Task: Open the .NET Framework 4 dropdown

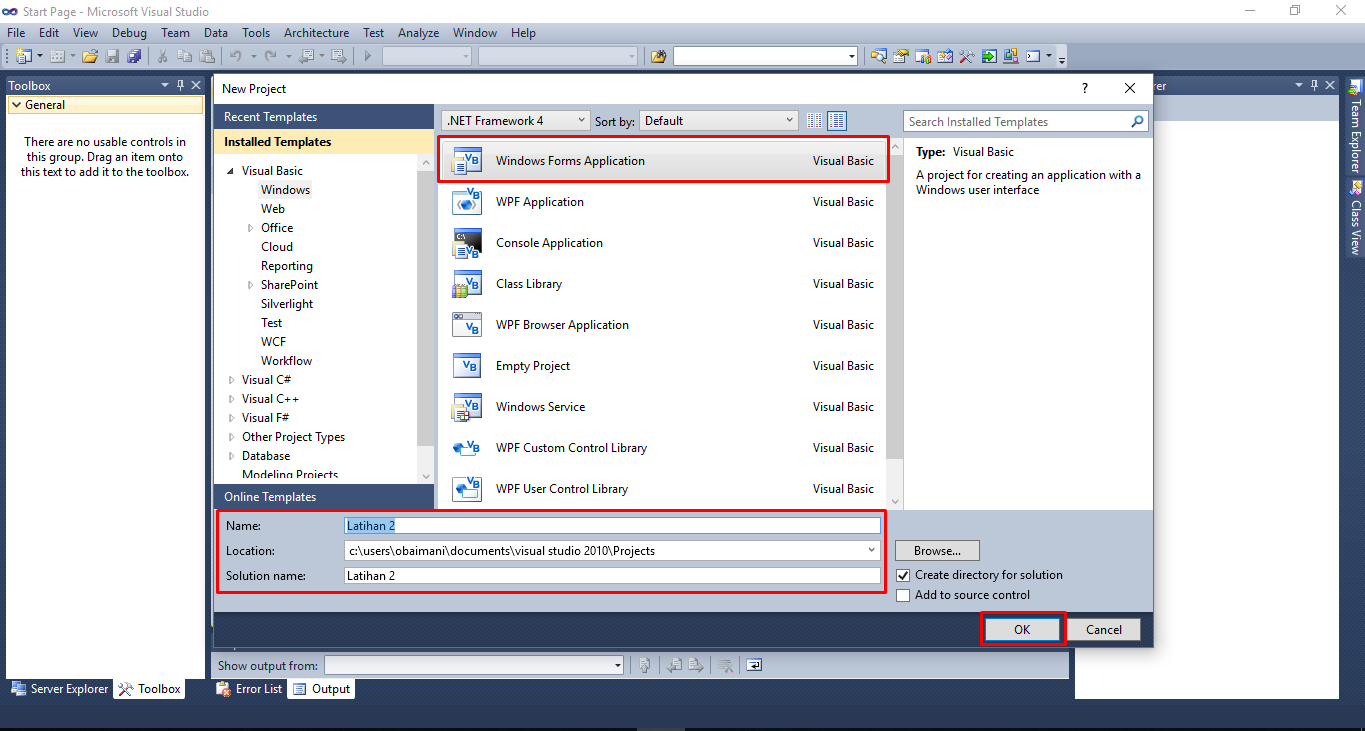Action: pyautogui.click(x=515, y=121)
